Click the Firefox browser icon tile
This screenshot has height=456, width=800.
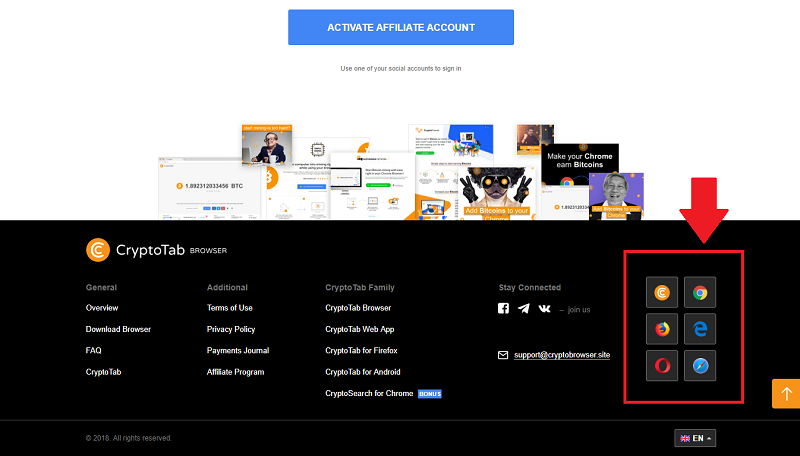point(661,329)
